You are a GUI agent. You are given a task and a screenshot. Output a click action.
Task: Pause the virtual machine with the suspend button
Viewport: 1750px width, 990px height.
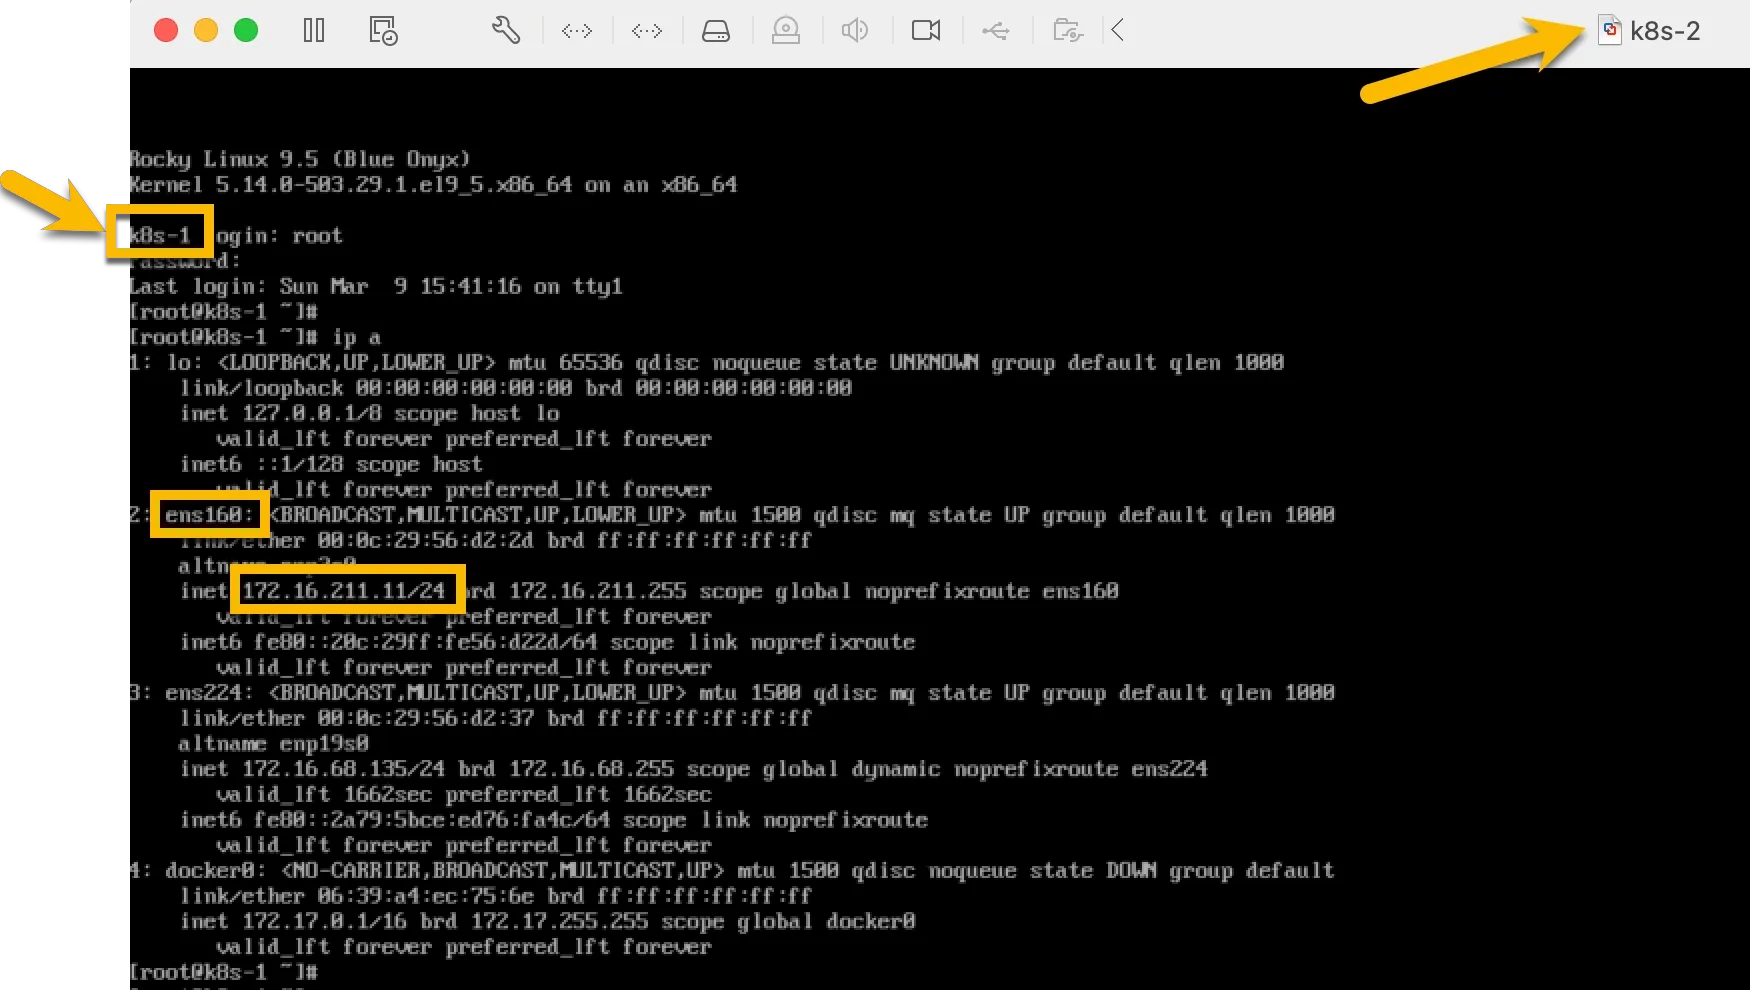[314, 31]
